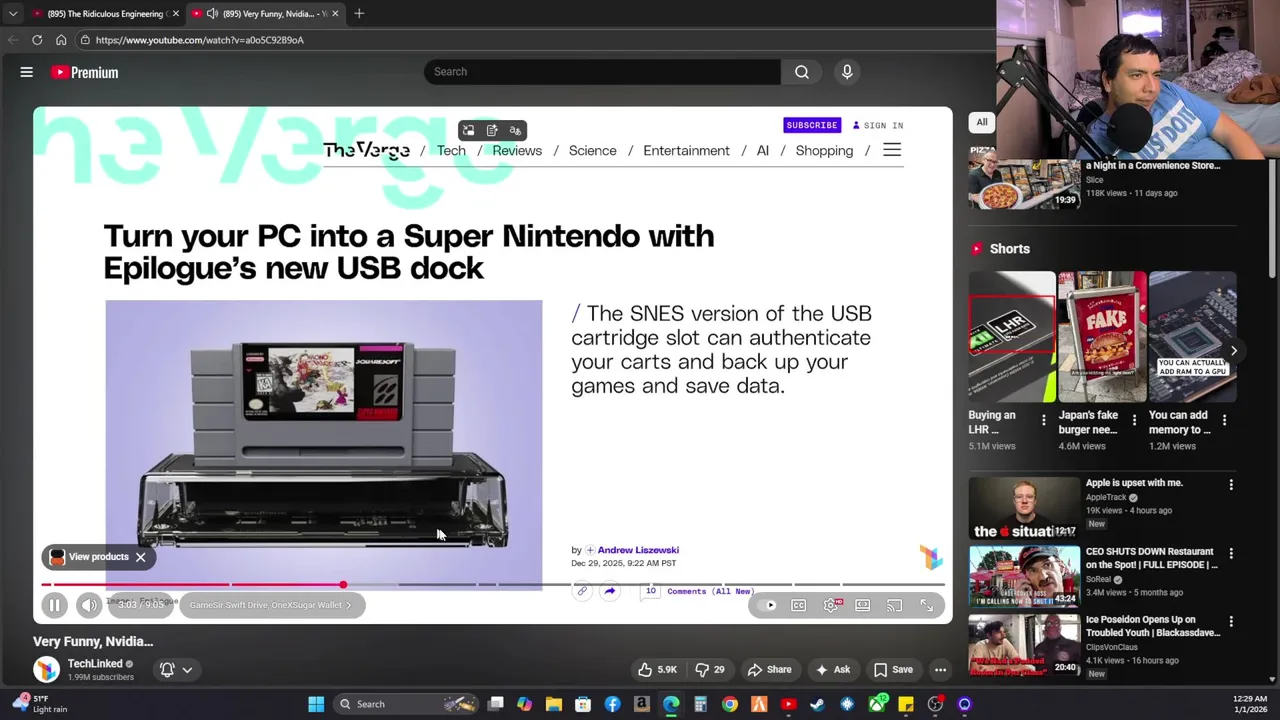This screenshot has width=1280, height=720.
Task: Open weather widget showing Light rain
Action: (40, 704)
